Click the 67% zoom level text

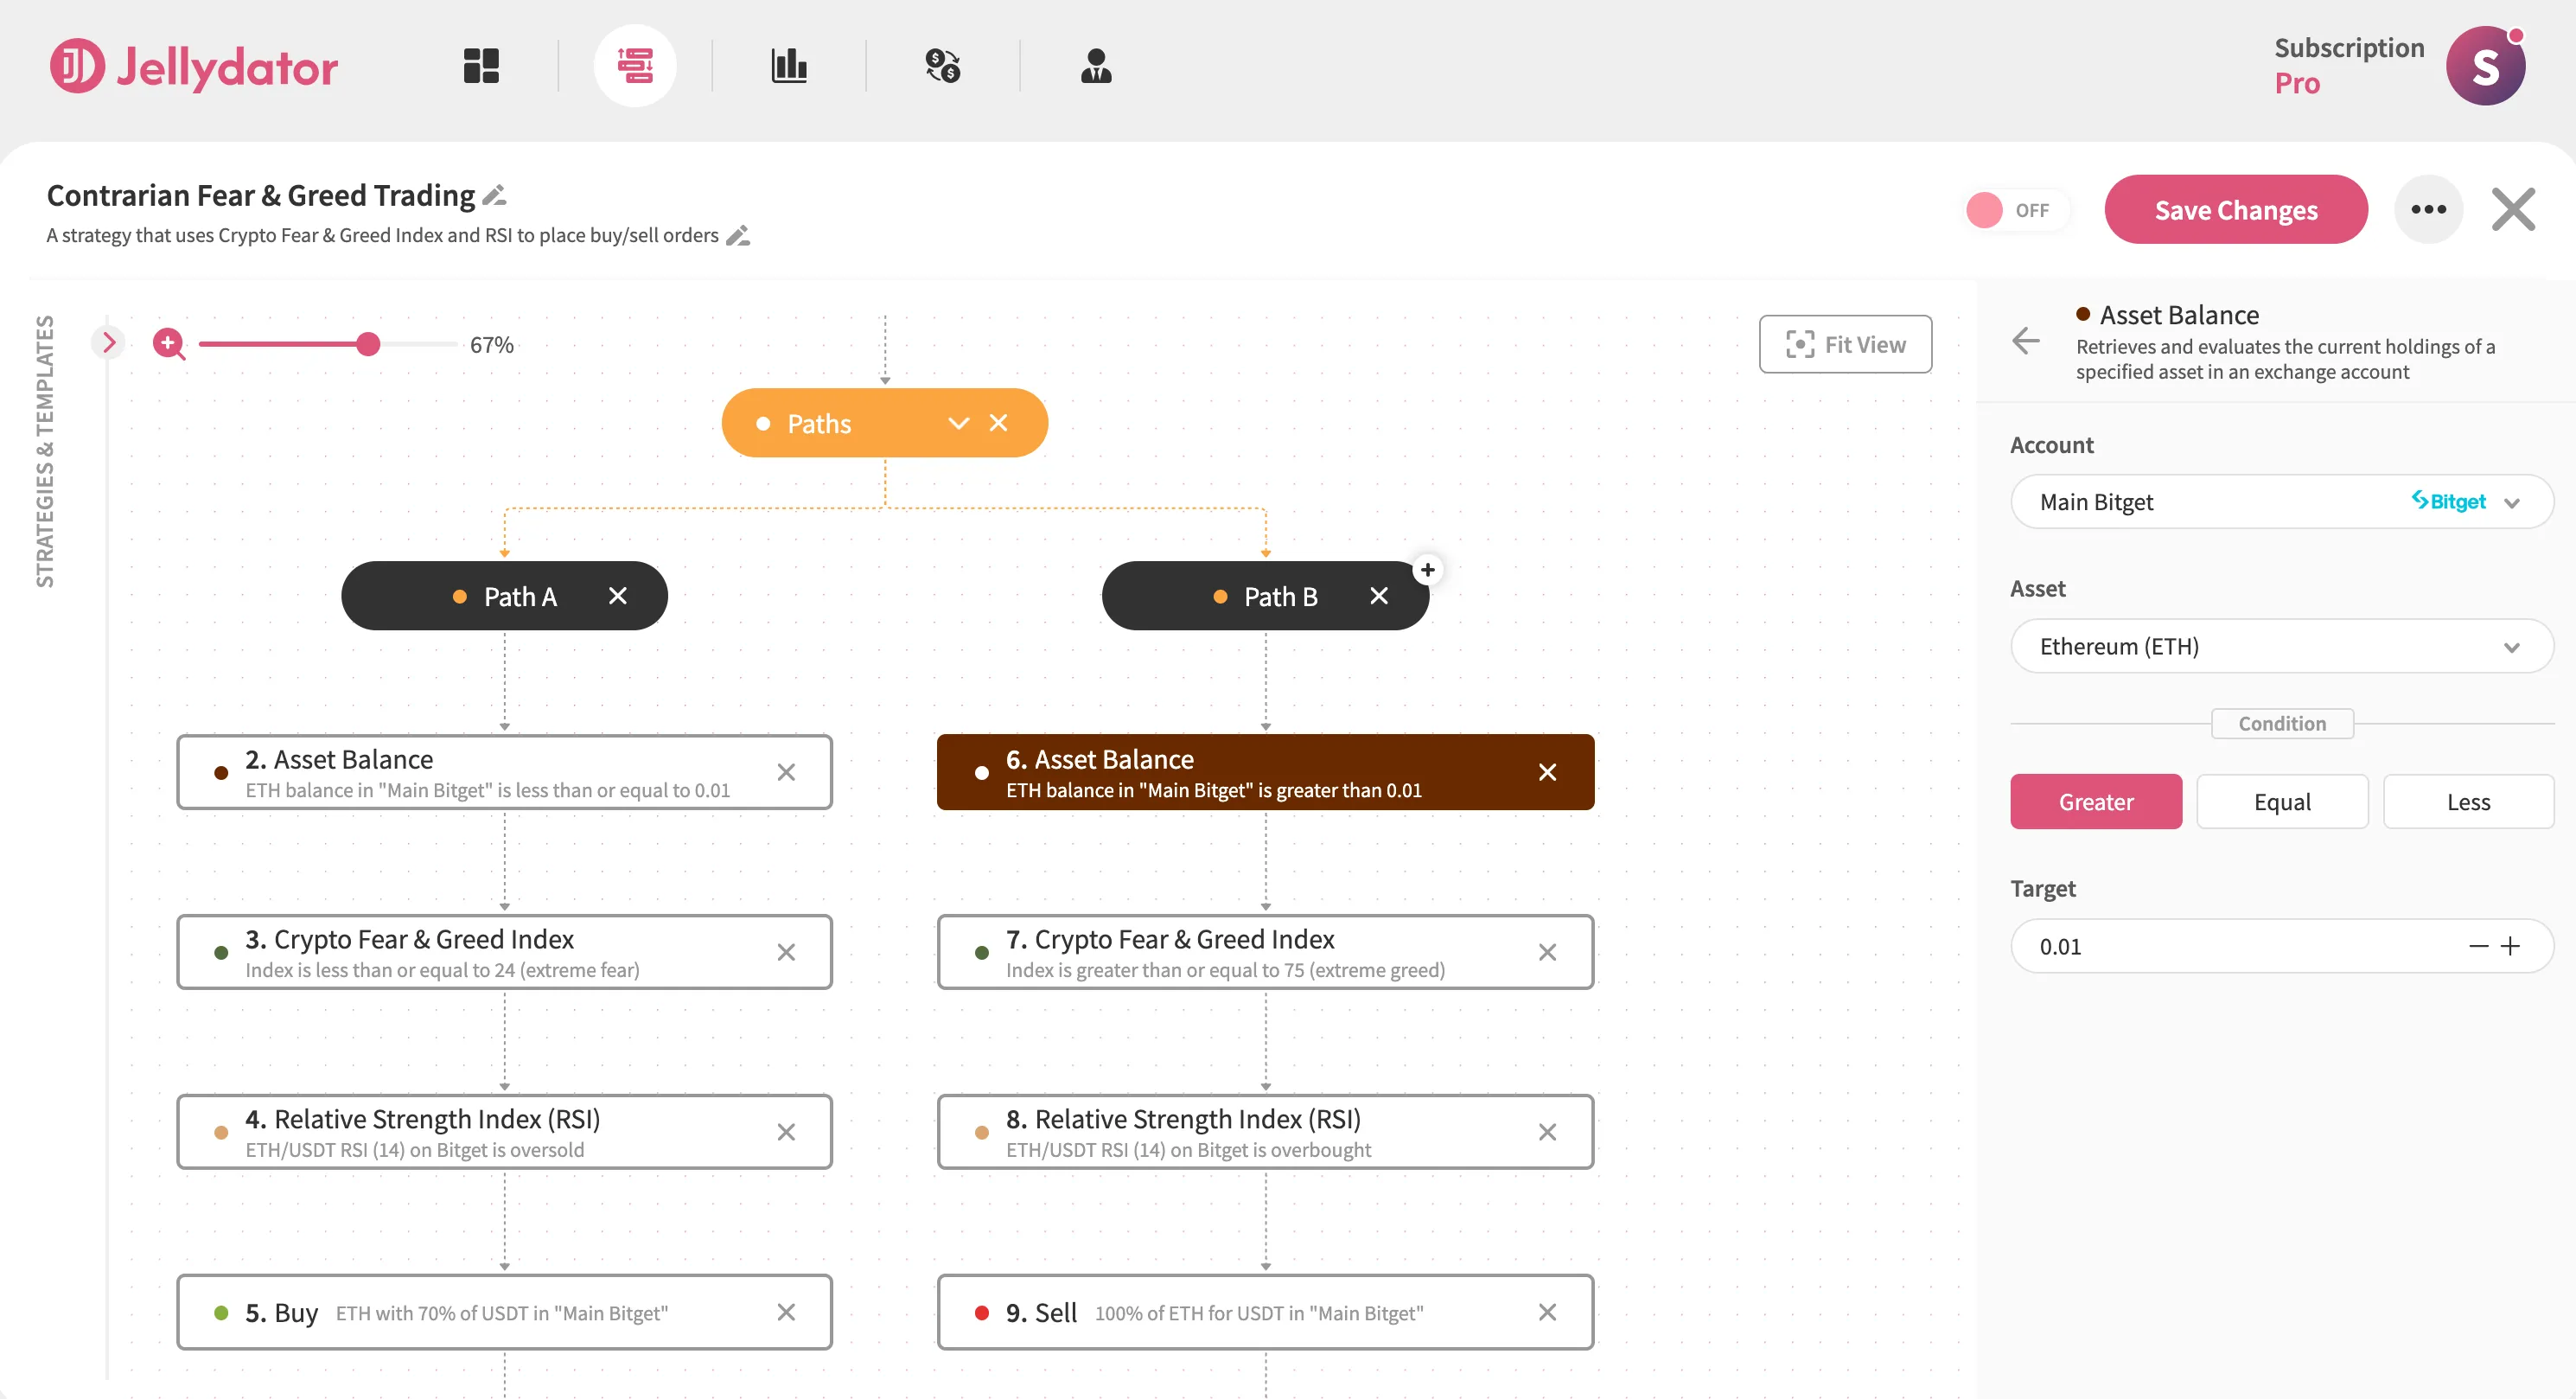pyautogui.click(x=491, y=345)
